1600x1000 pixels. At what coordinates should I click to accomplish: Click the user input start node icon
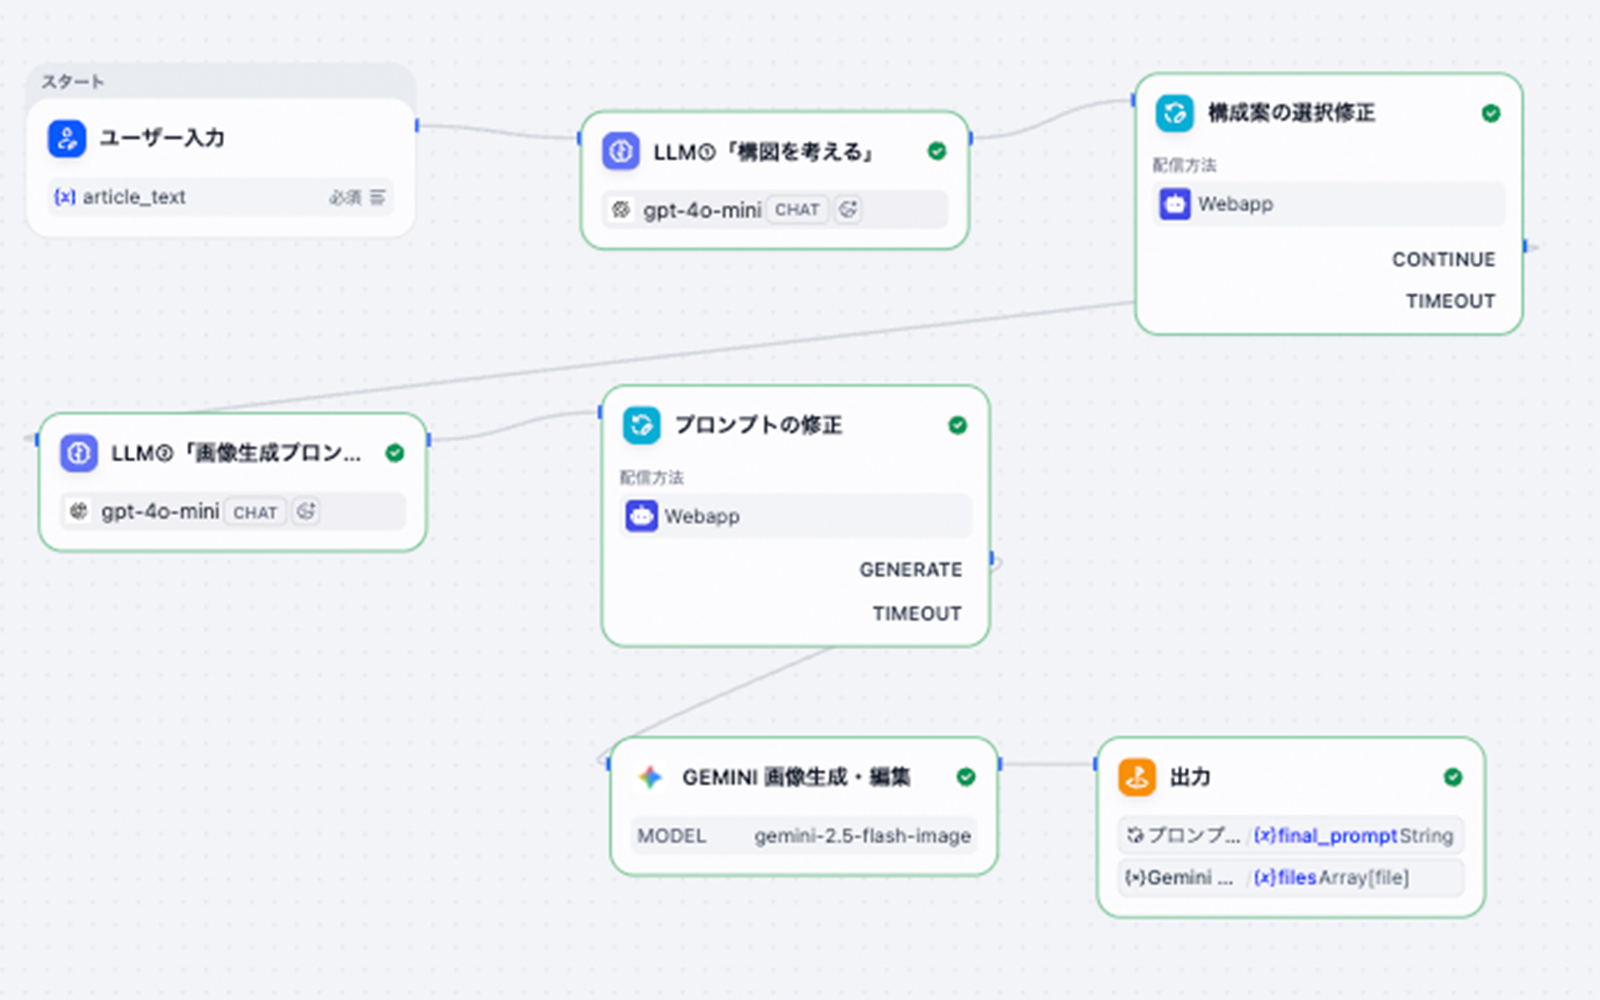67,138
